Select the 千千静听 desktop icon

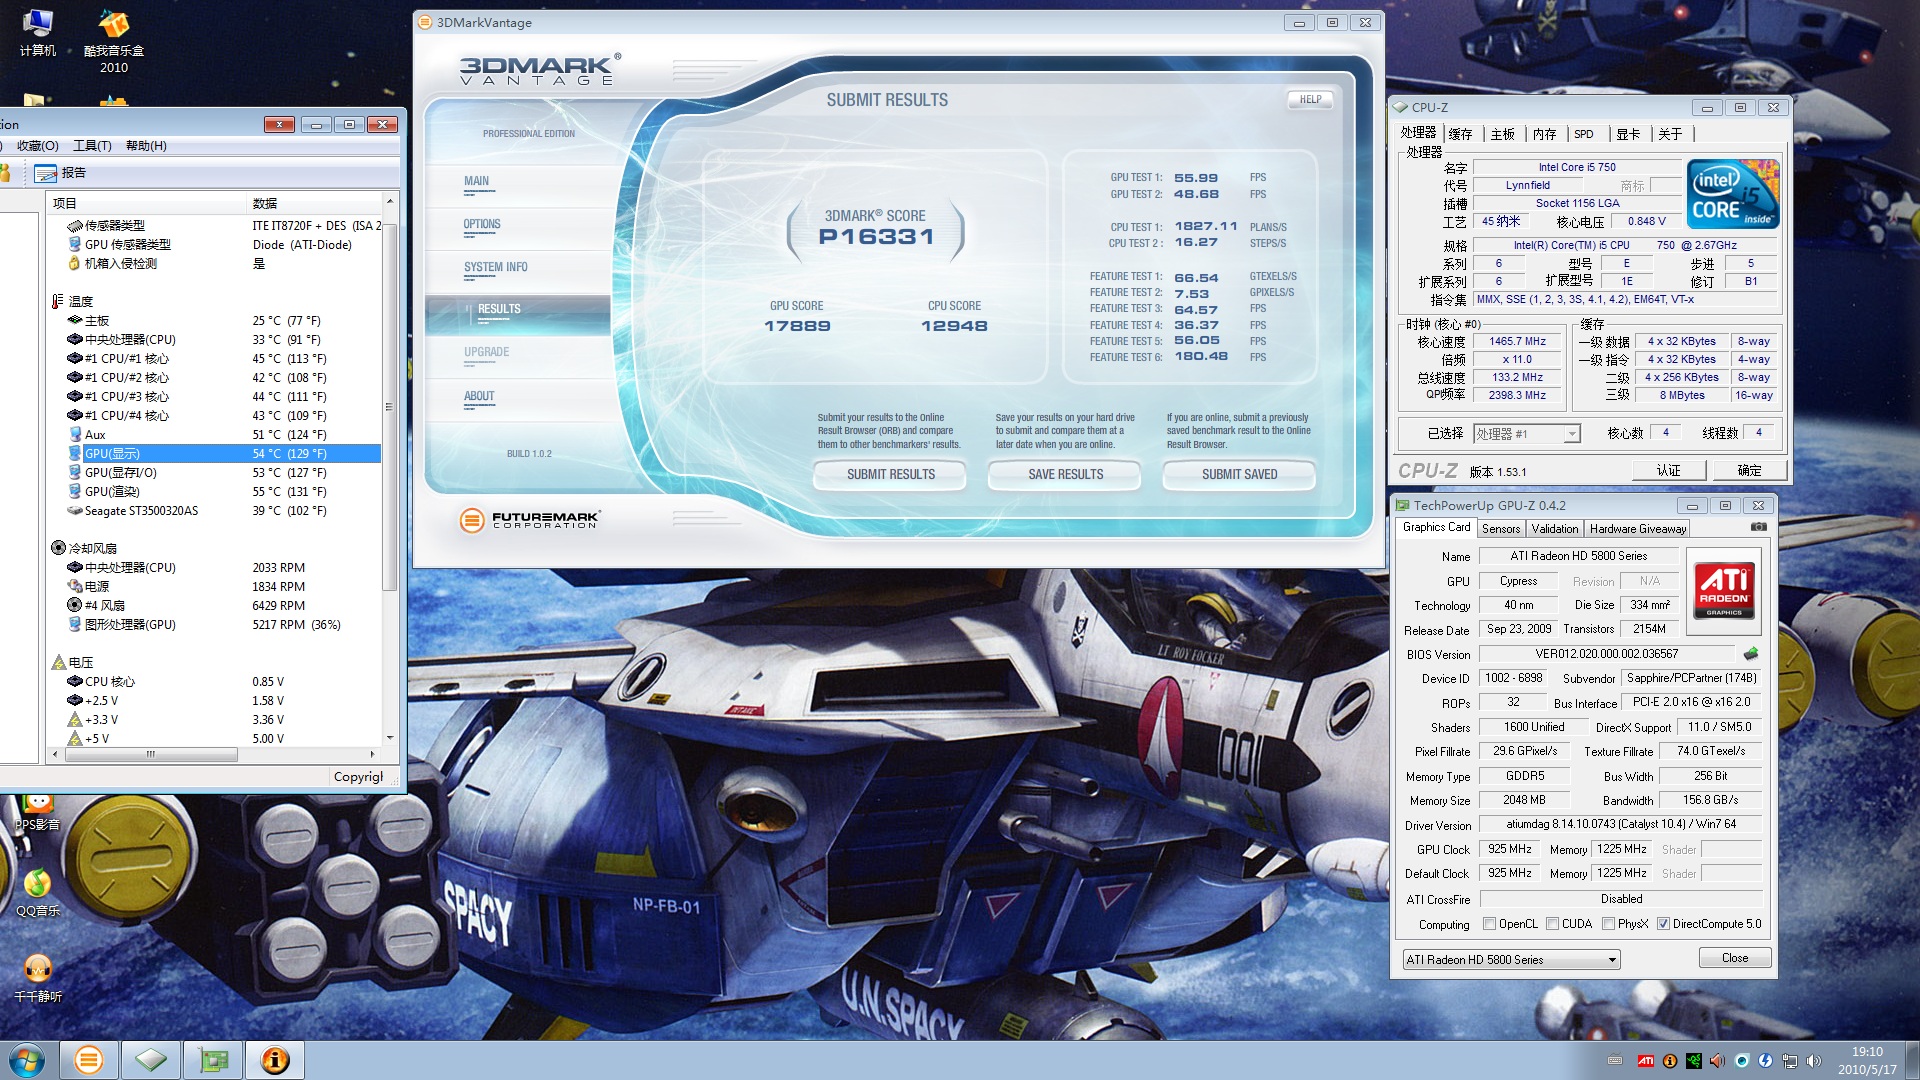coord(38,978)
